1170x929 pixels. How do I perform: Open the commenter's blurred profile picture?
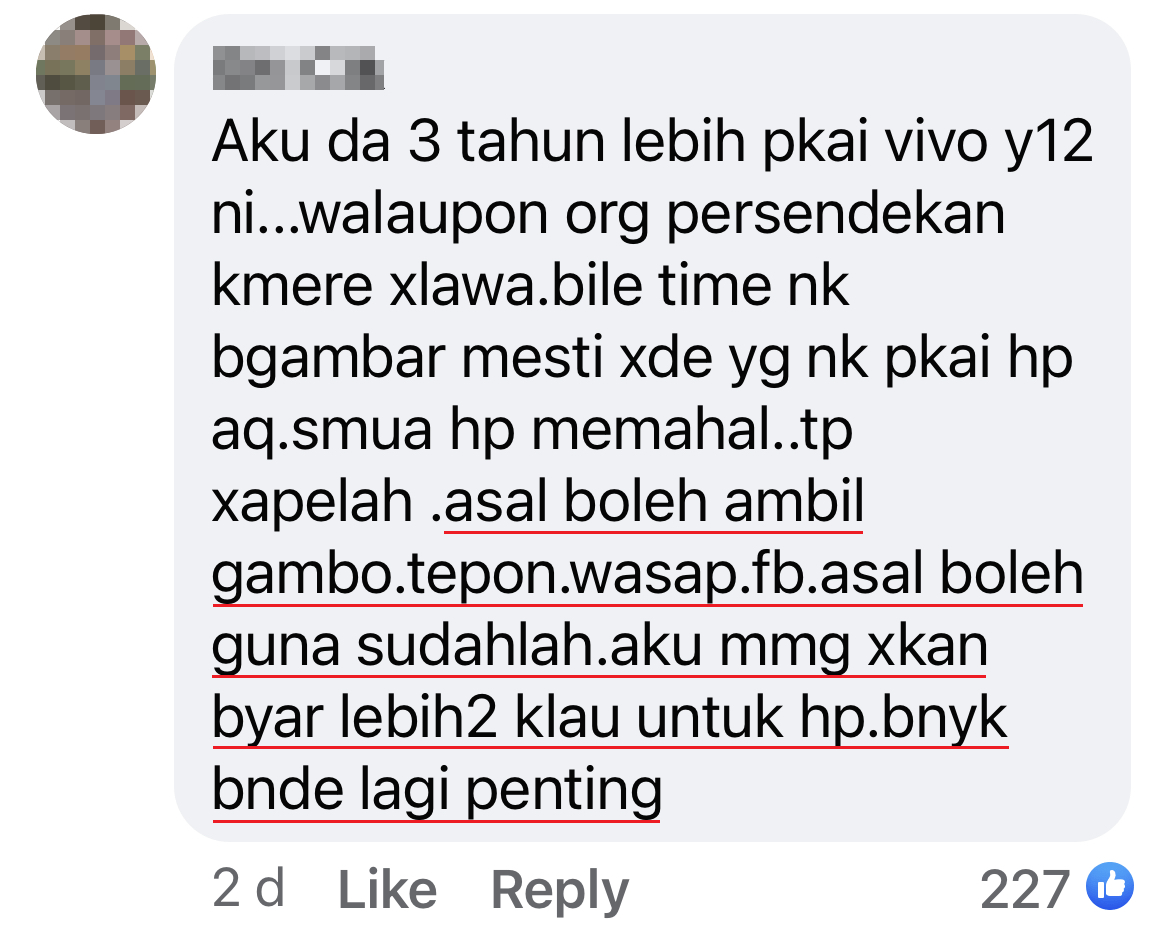96,74
